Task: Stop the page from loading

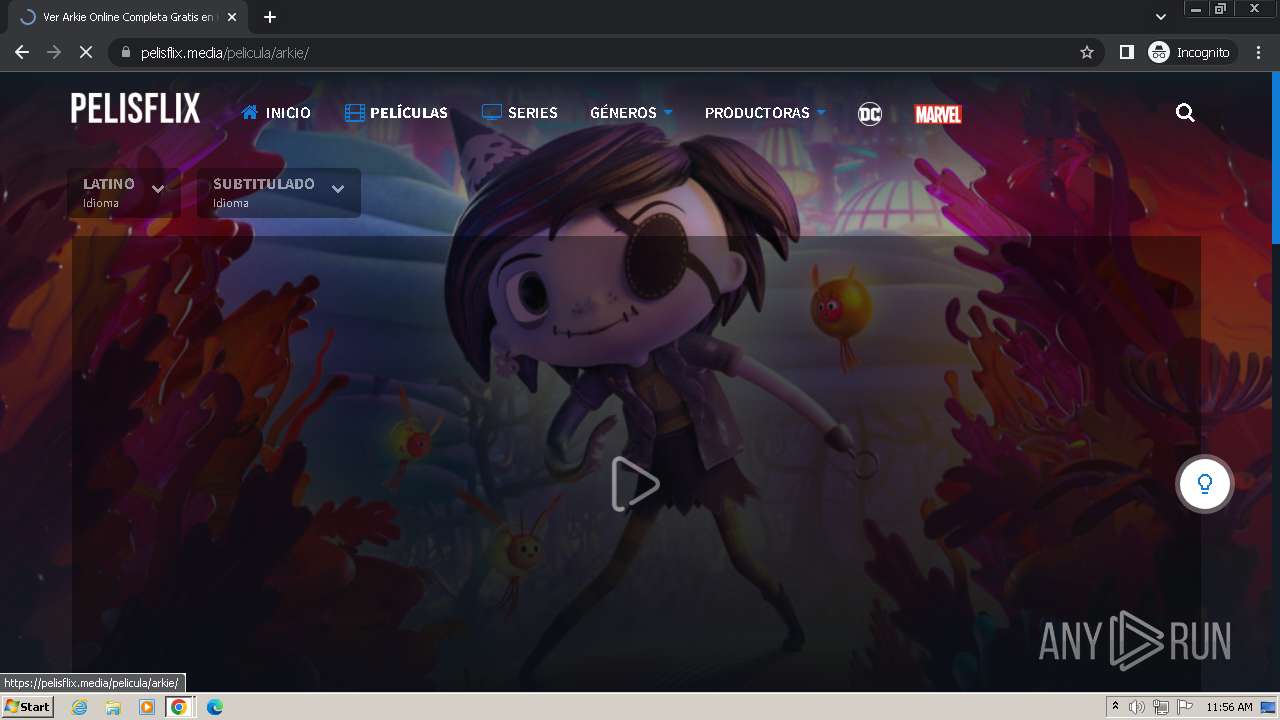Action: [86, 52]
